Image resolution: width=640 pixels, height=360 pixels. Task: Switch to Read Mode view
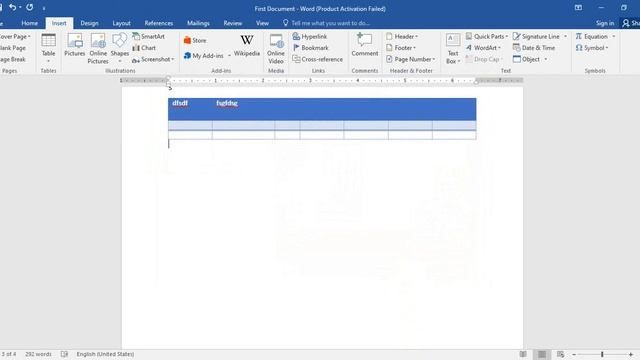523,354
